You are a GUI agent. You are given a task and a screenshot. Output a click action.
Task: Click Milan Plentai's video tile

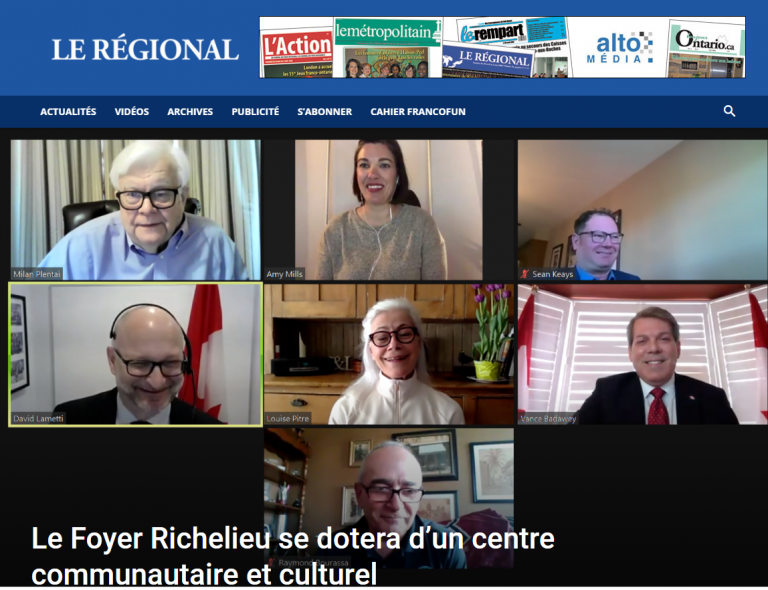[136, 210]
